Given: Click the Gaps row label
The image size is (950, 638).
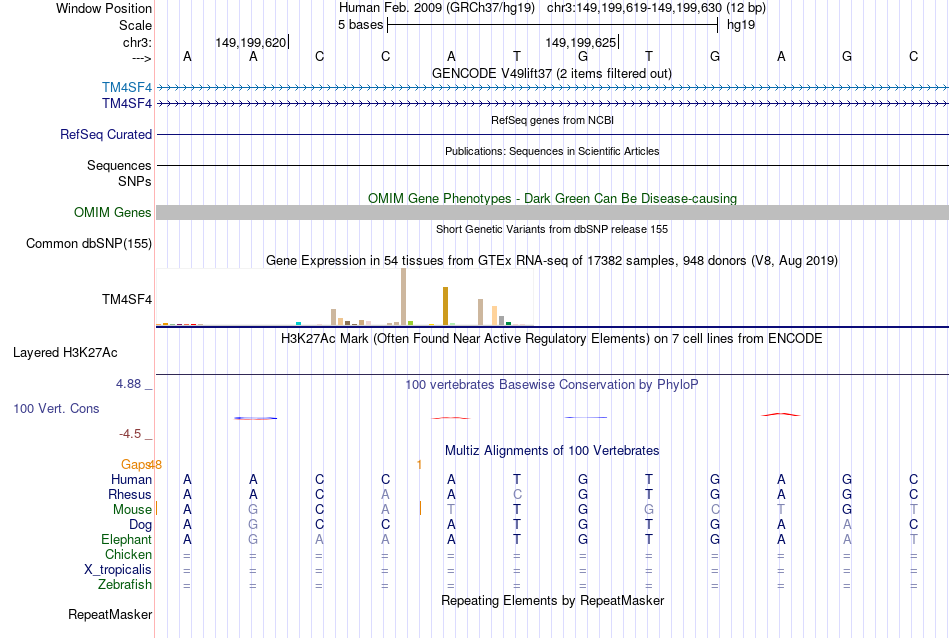Looking at the screenshot, I should point(135,465).
